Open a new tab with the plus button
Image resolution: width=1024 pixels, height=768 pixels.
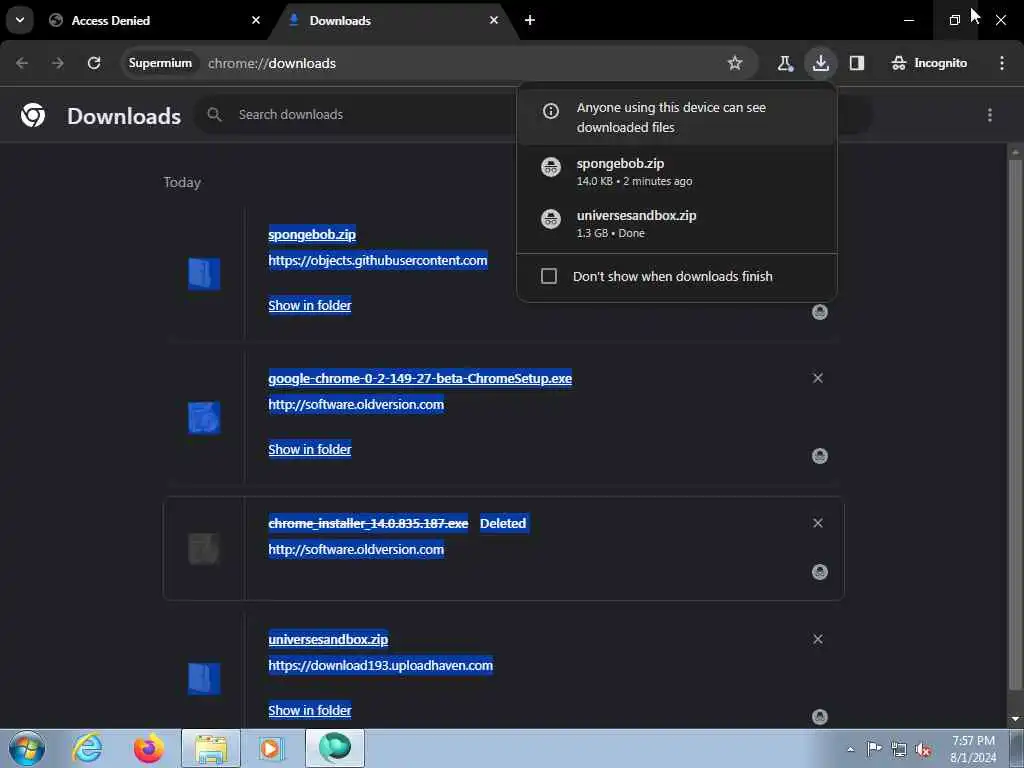530,20
